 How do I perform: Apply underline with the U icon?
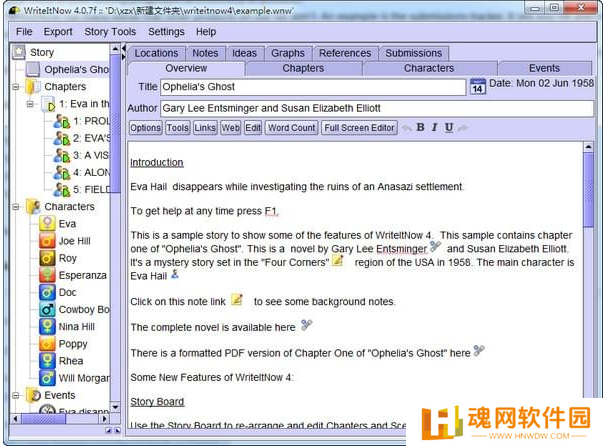coord(449,127)
